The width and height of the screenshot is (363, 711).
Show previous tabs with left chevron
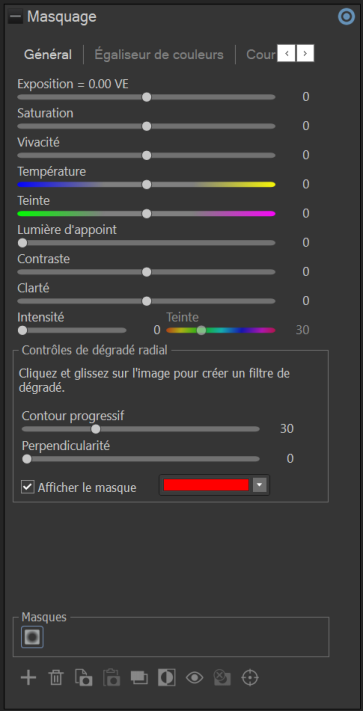tap(286, 54)
